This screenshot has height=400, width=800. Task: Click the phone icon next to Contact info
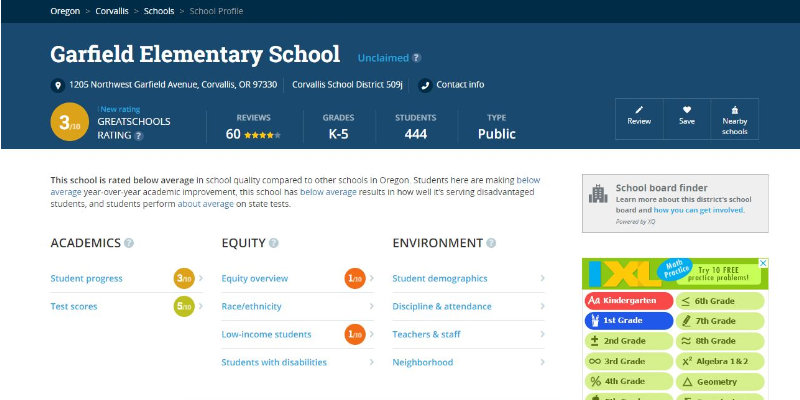tap(425, 85)
